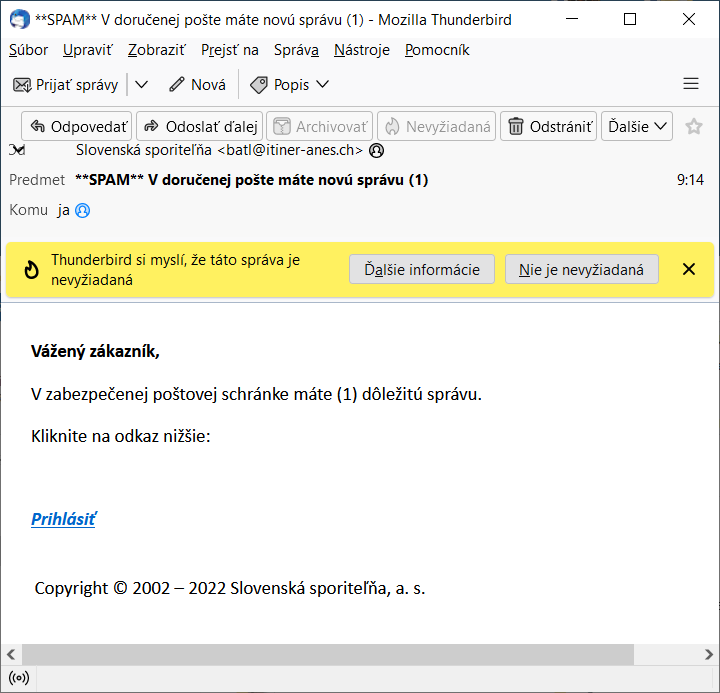This screenshot has height=693, width=720.
Task: Expand the Prijať správy dropdown arrow
Action: click(141, 85)
